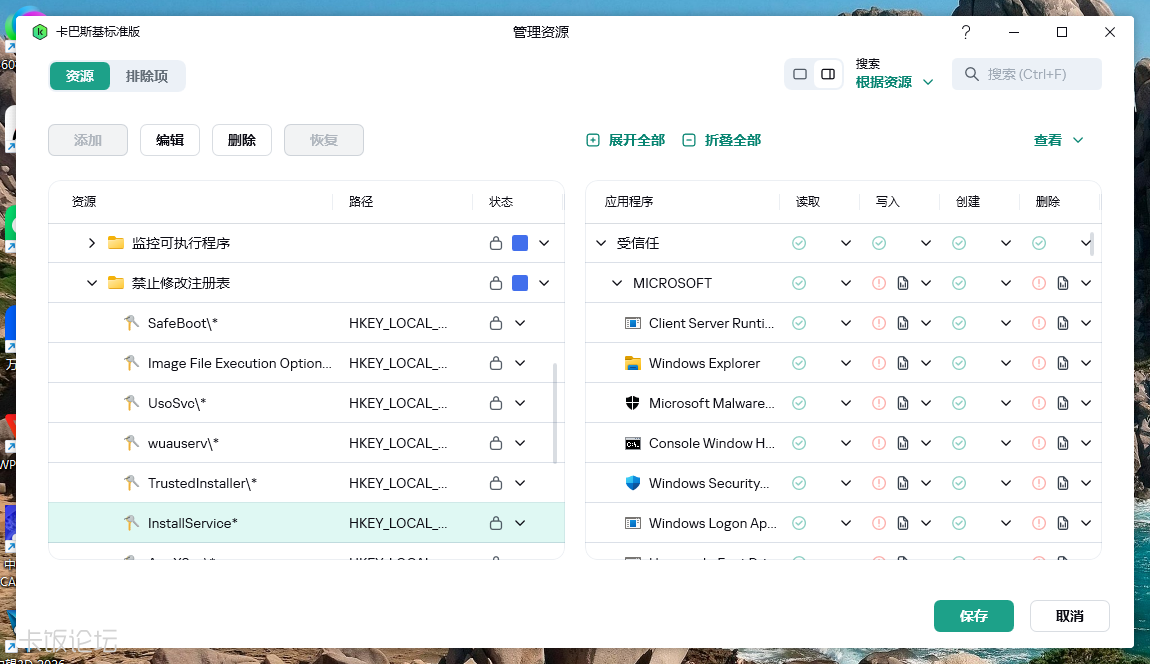Click the 写入 blocked icon for Console Window Host

click(879, 443)
